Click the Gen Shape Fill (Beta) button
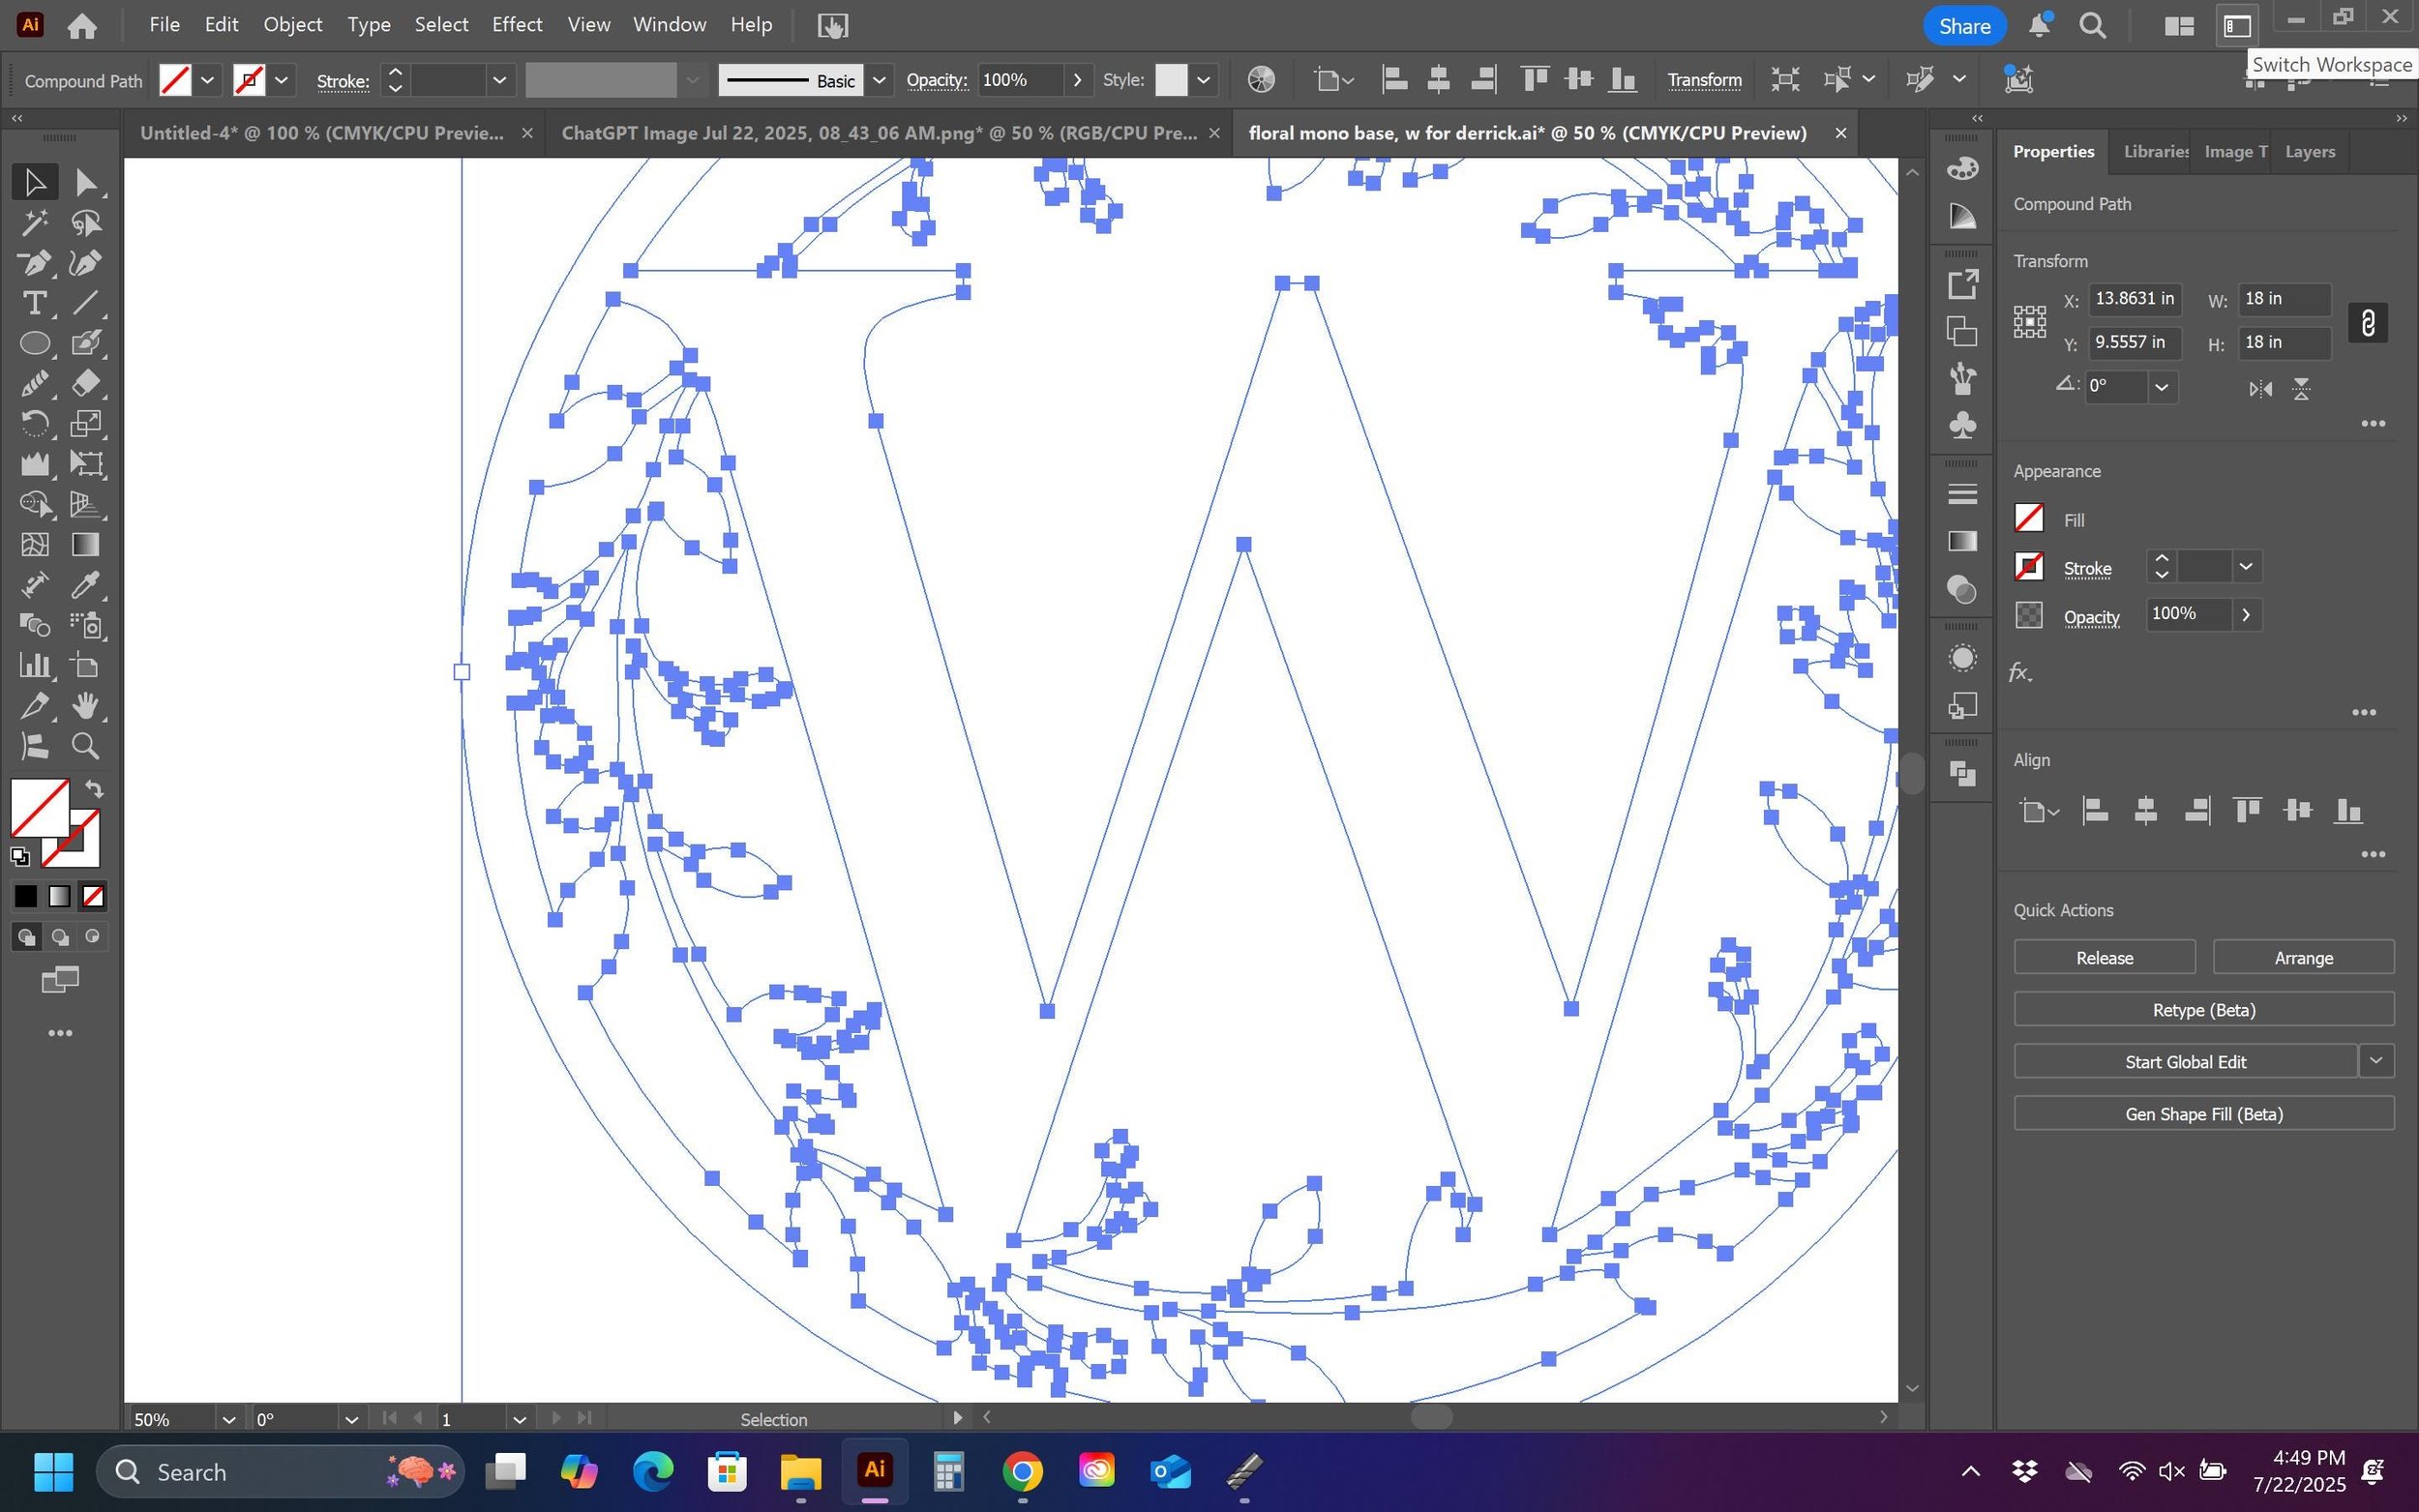2419x1512 pixels. tap(2203, 1113)
